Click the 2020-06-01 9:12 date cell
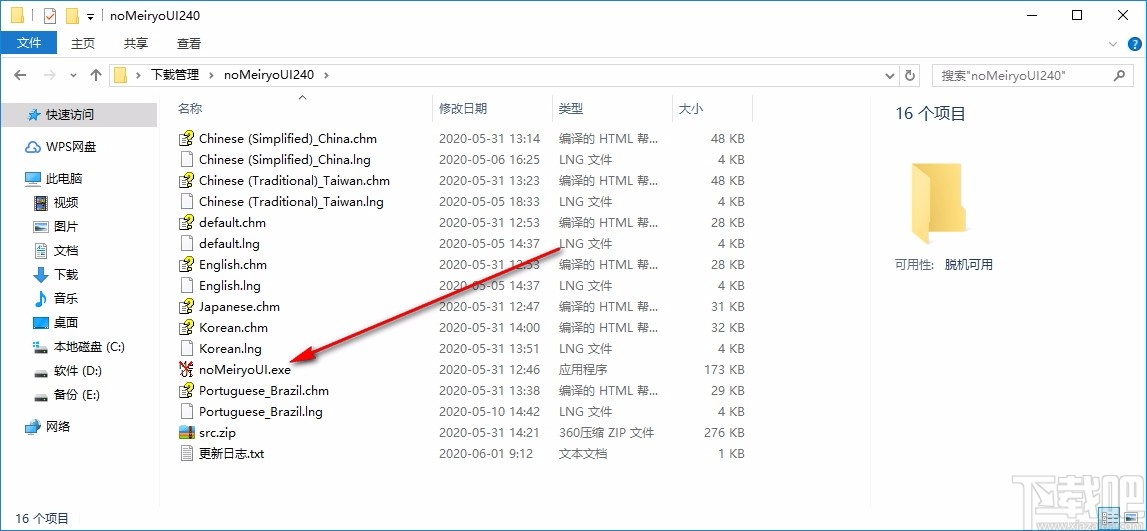The width and height of the screenshot is (1147, 531). [x=486, y=453]
